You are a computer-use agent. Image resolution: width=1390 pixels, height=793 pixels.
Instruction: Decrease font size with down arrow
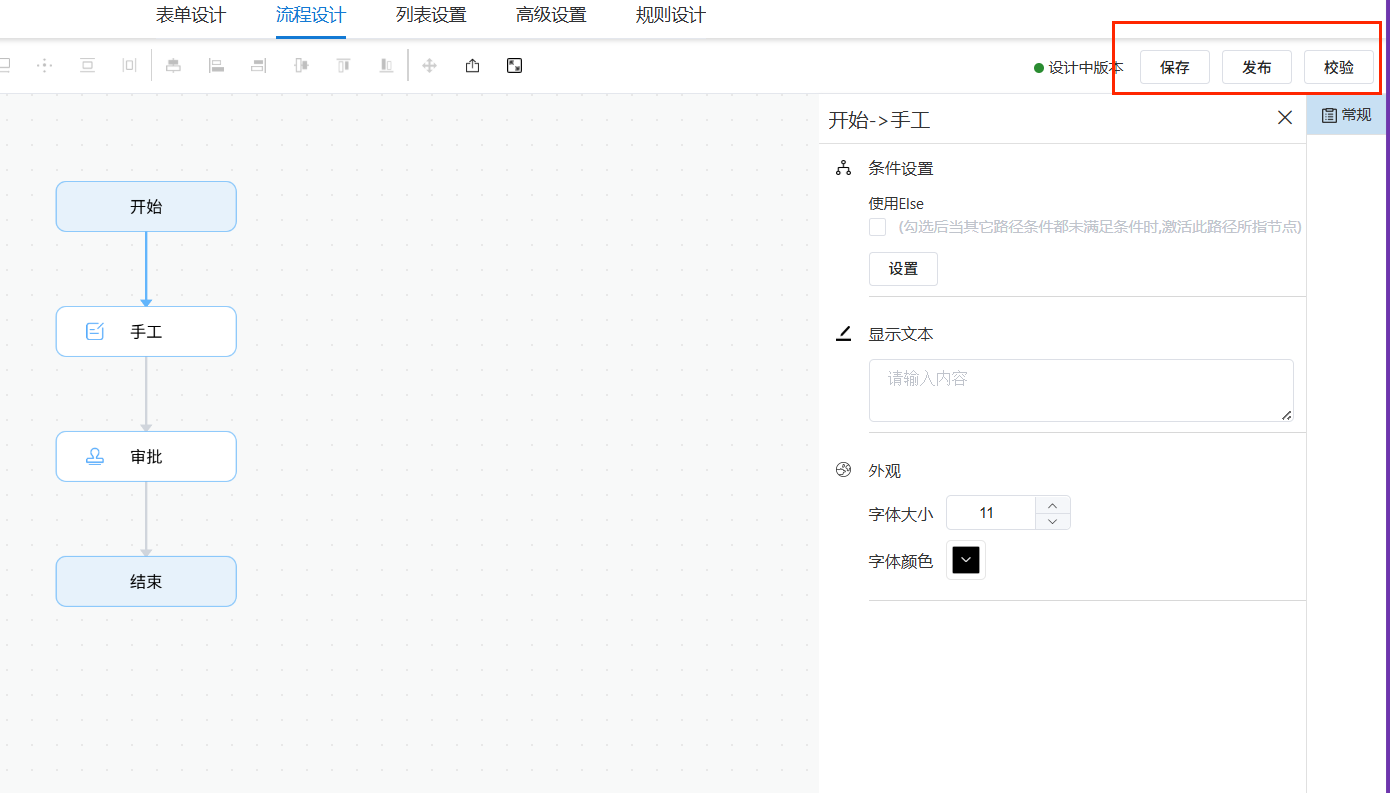tap(1053, 521)
